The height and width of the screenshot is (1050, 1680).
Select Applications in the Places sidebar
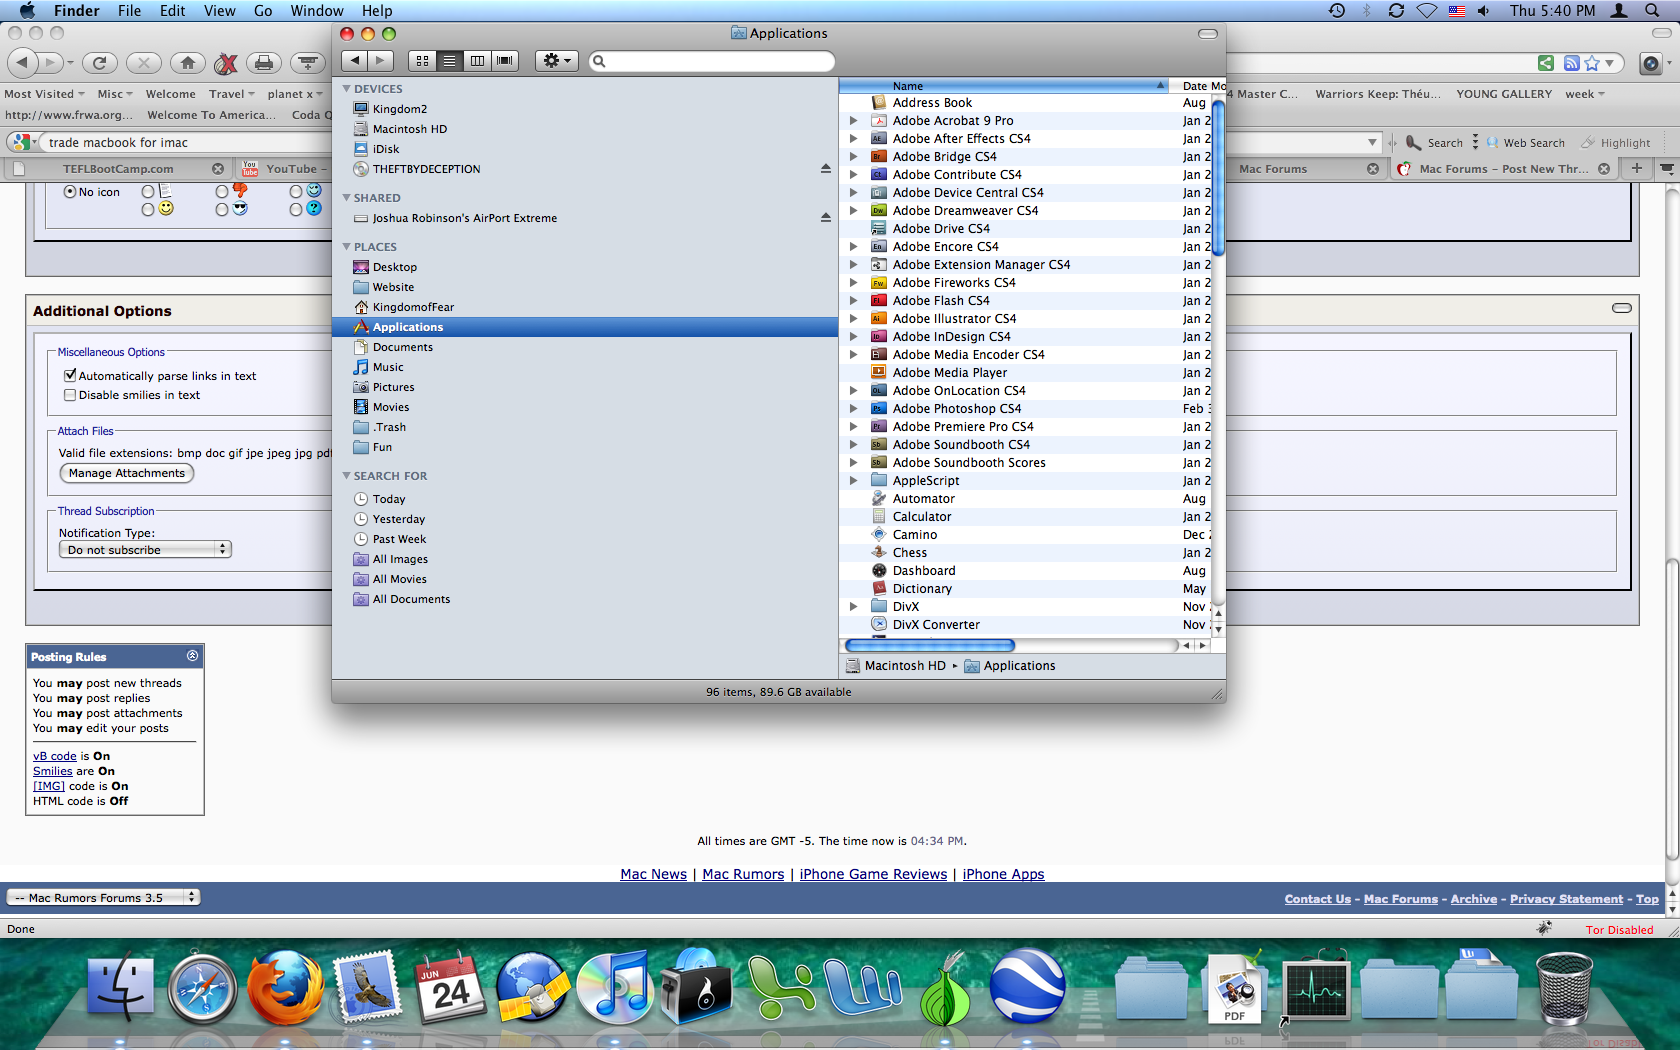click(x=585, y=327)
